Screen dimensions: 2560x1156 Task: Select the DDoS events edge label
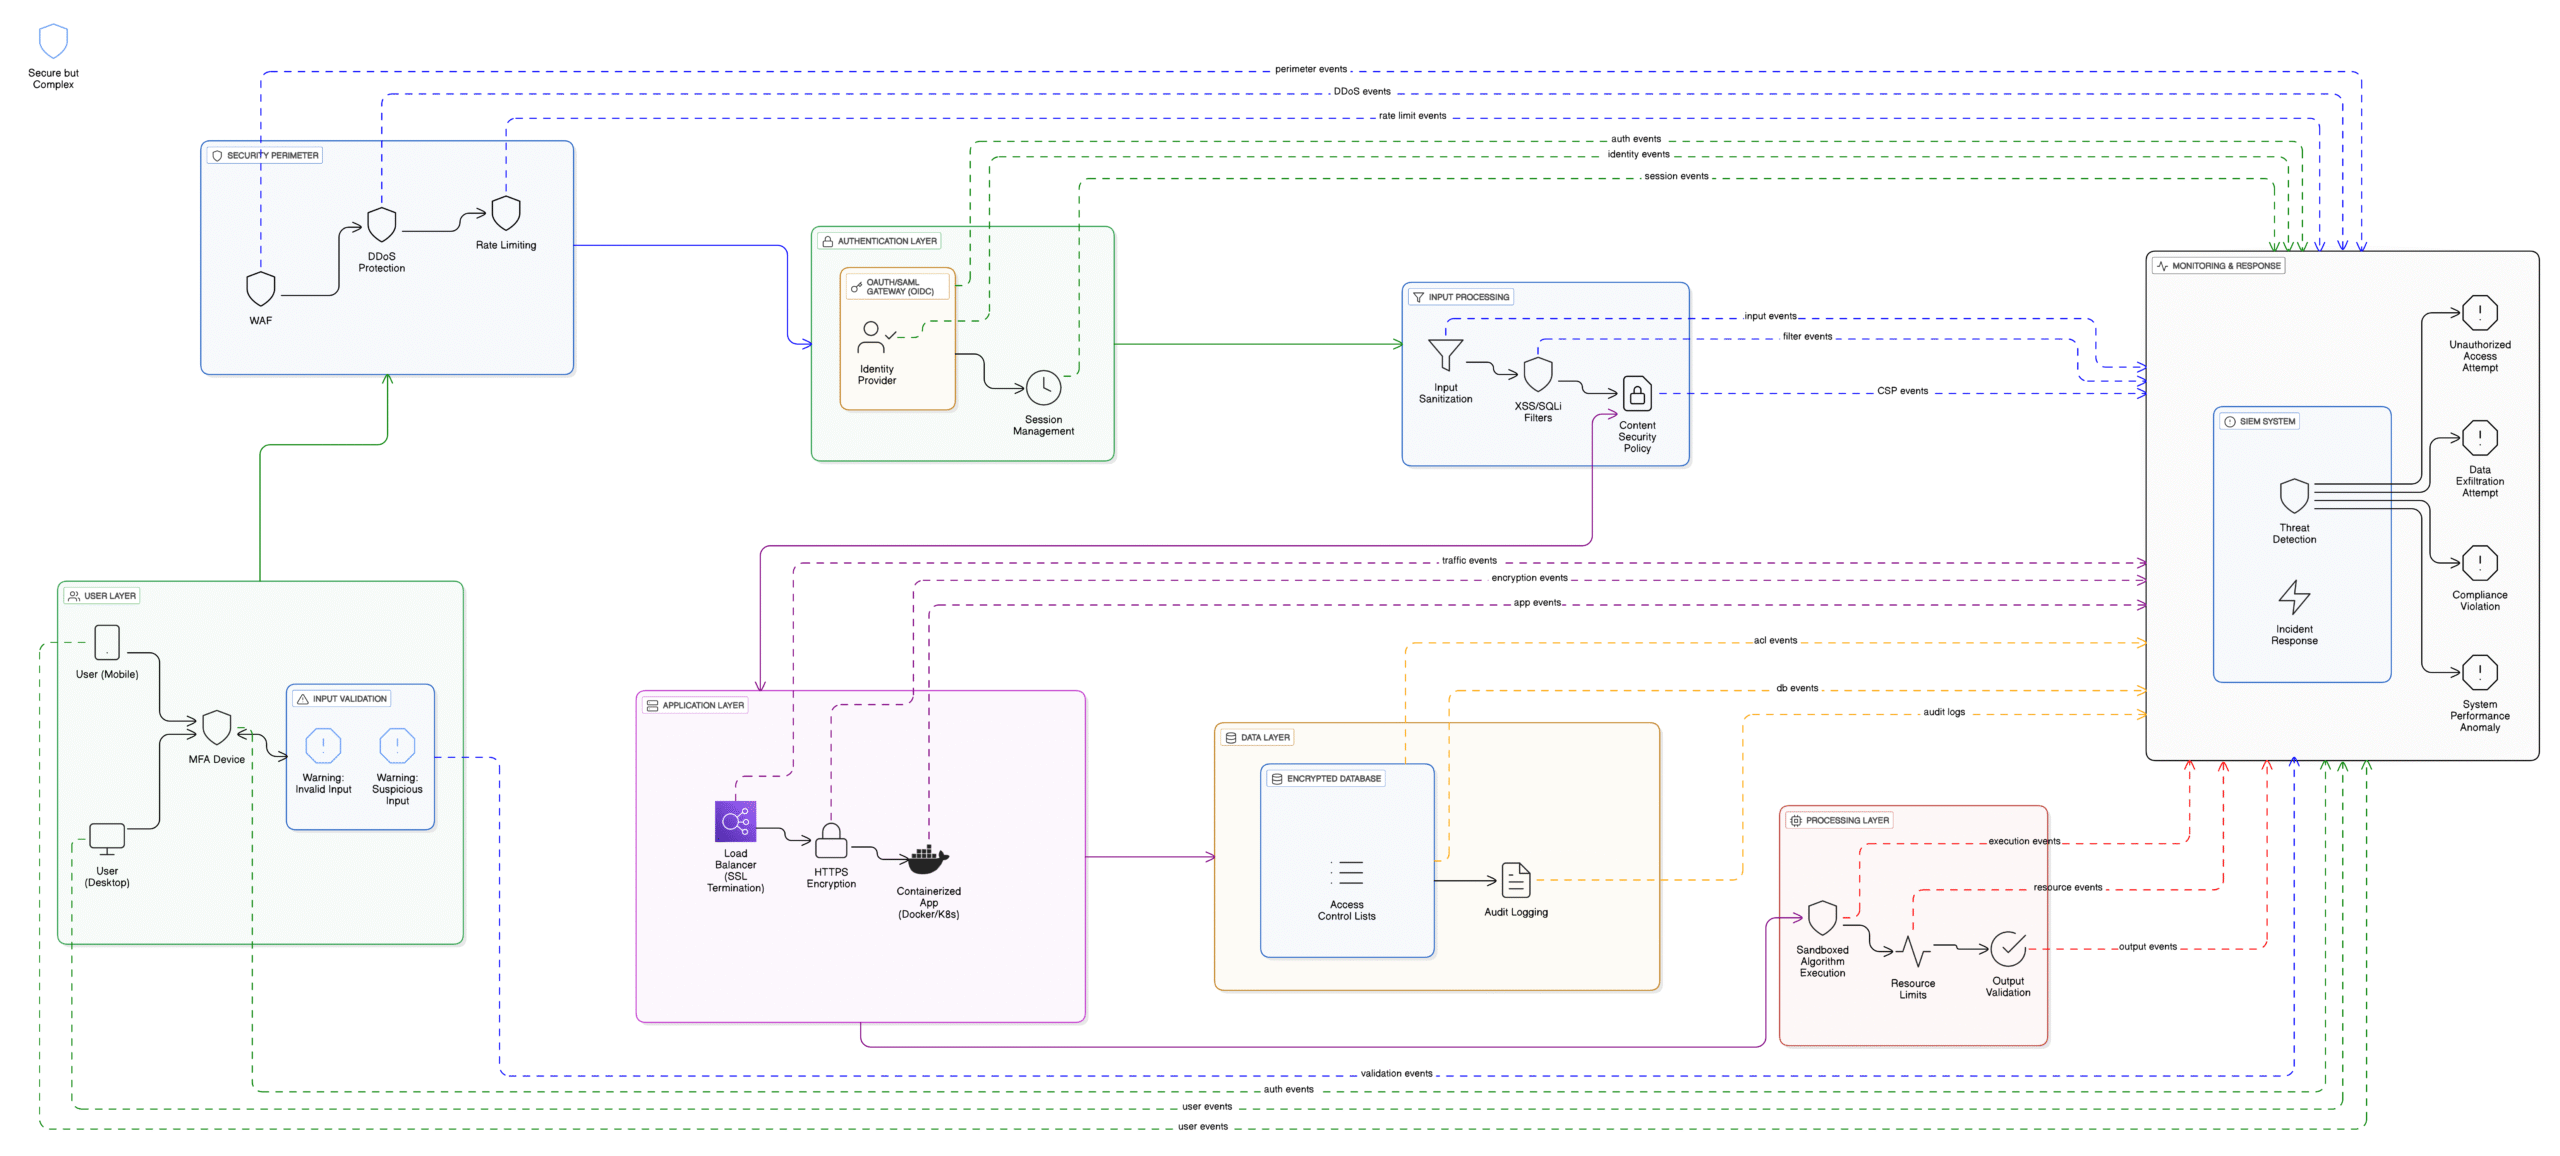(x=1361, y=92)
